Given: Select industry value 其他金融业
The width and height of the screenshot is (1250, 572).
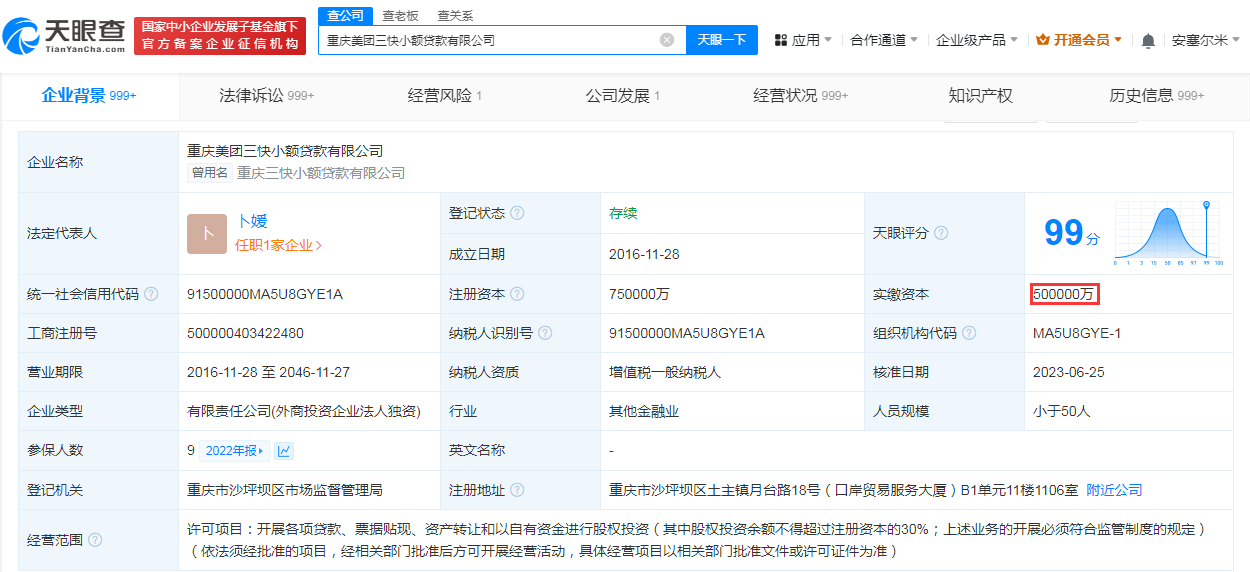Looking at the screenshot, I should click(644, 411).
